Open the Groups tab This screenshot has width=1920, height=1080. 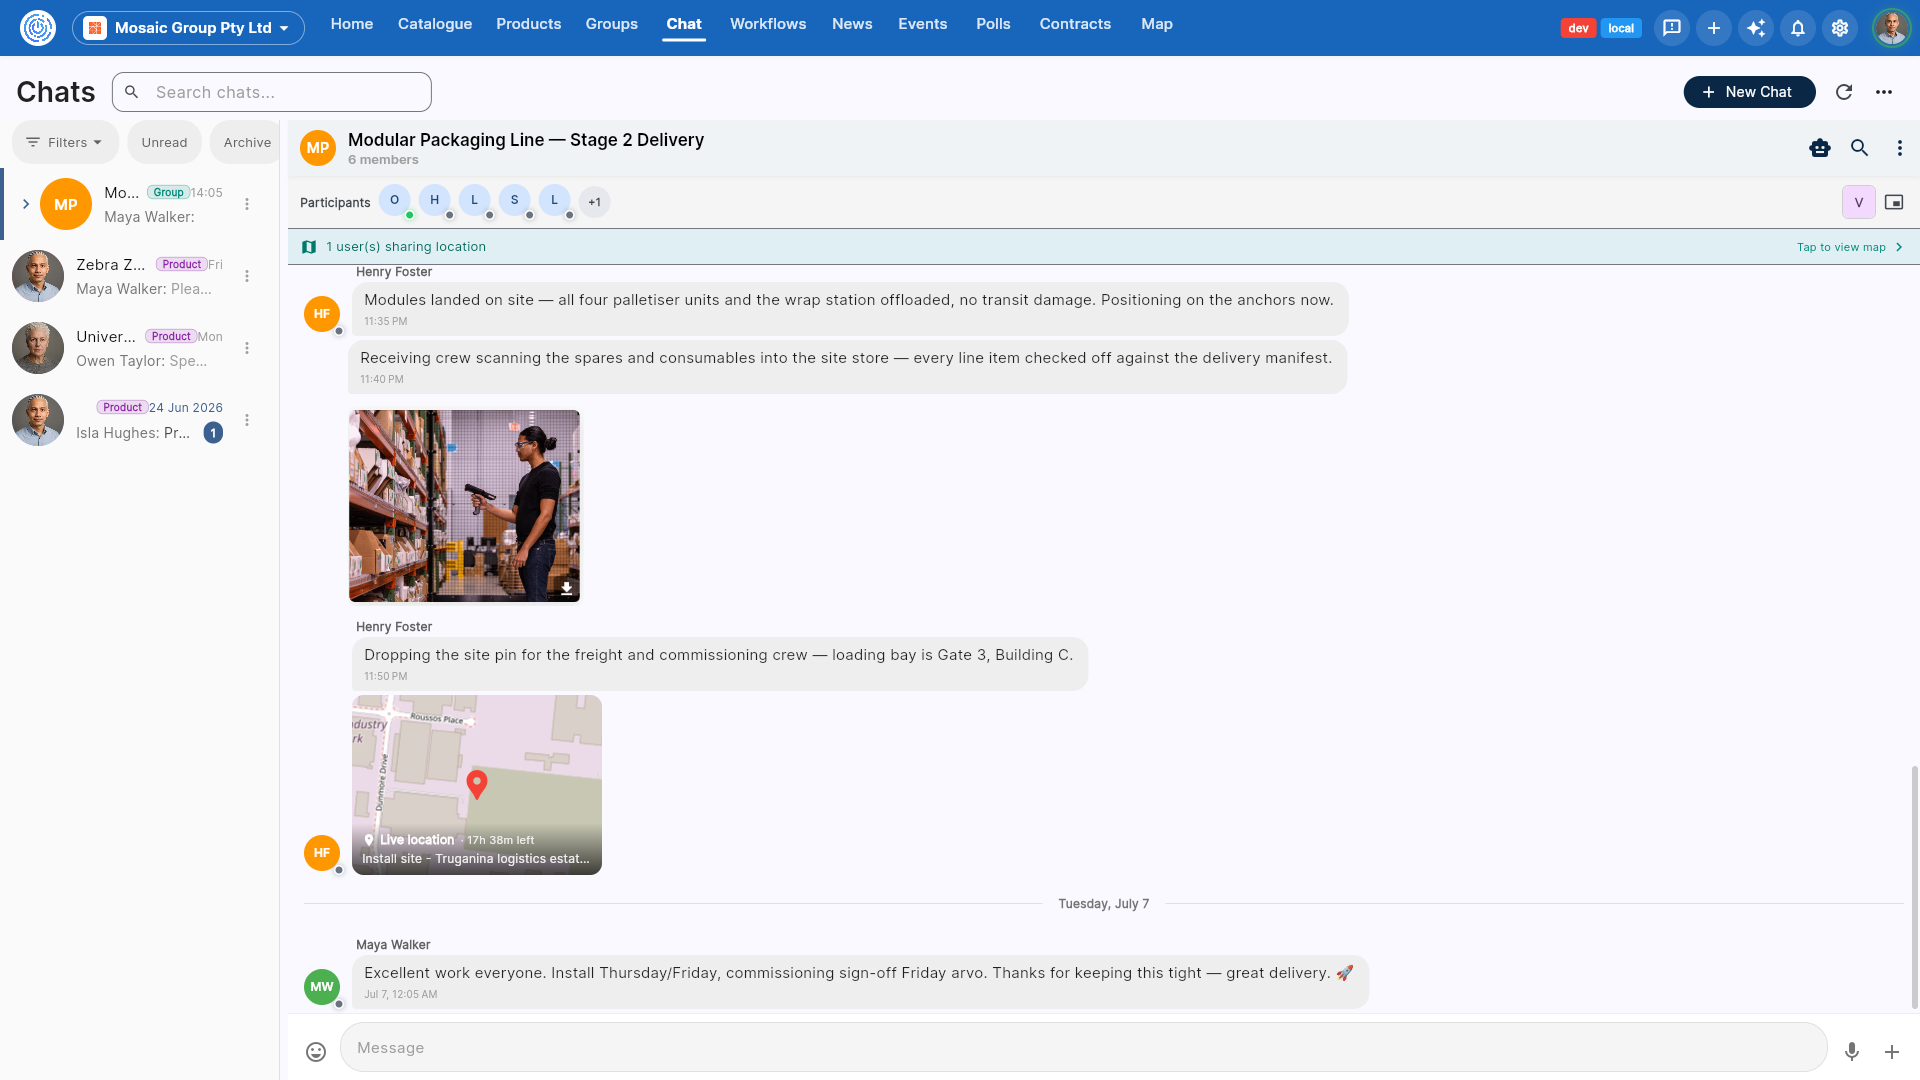click(612, 24)
